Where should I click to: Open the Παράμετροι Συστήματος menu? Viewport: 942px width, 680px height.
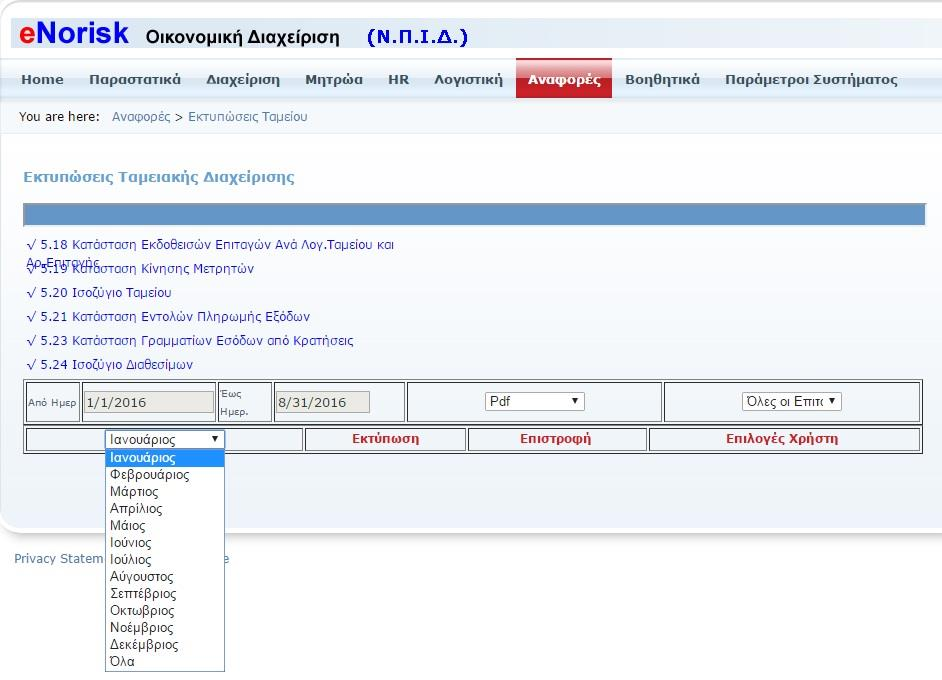click(x=811, y=79)
